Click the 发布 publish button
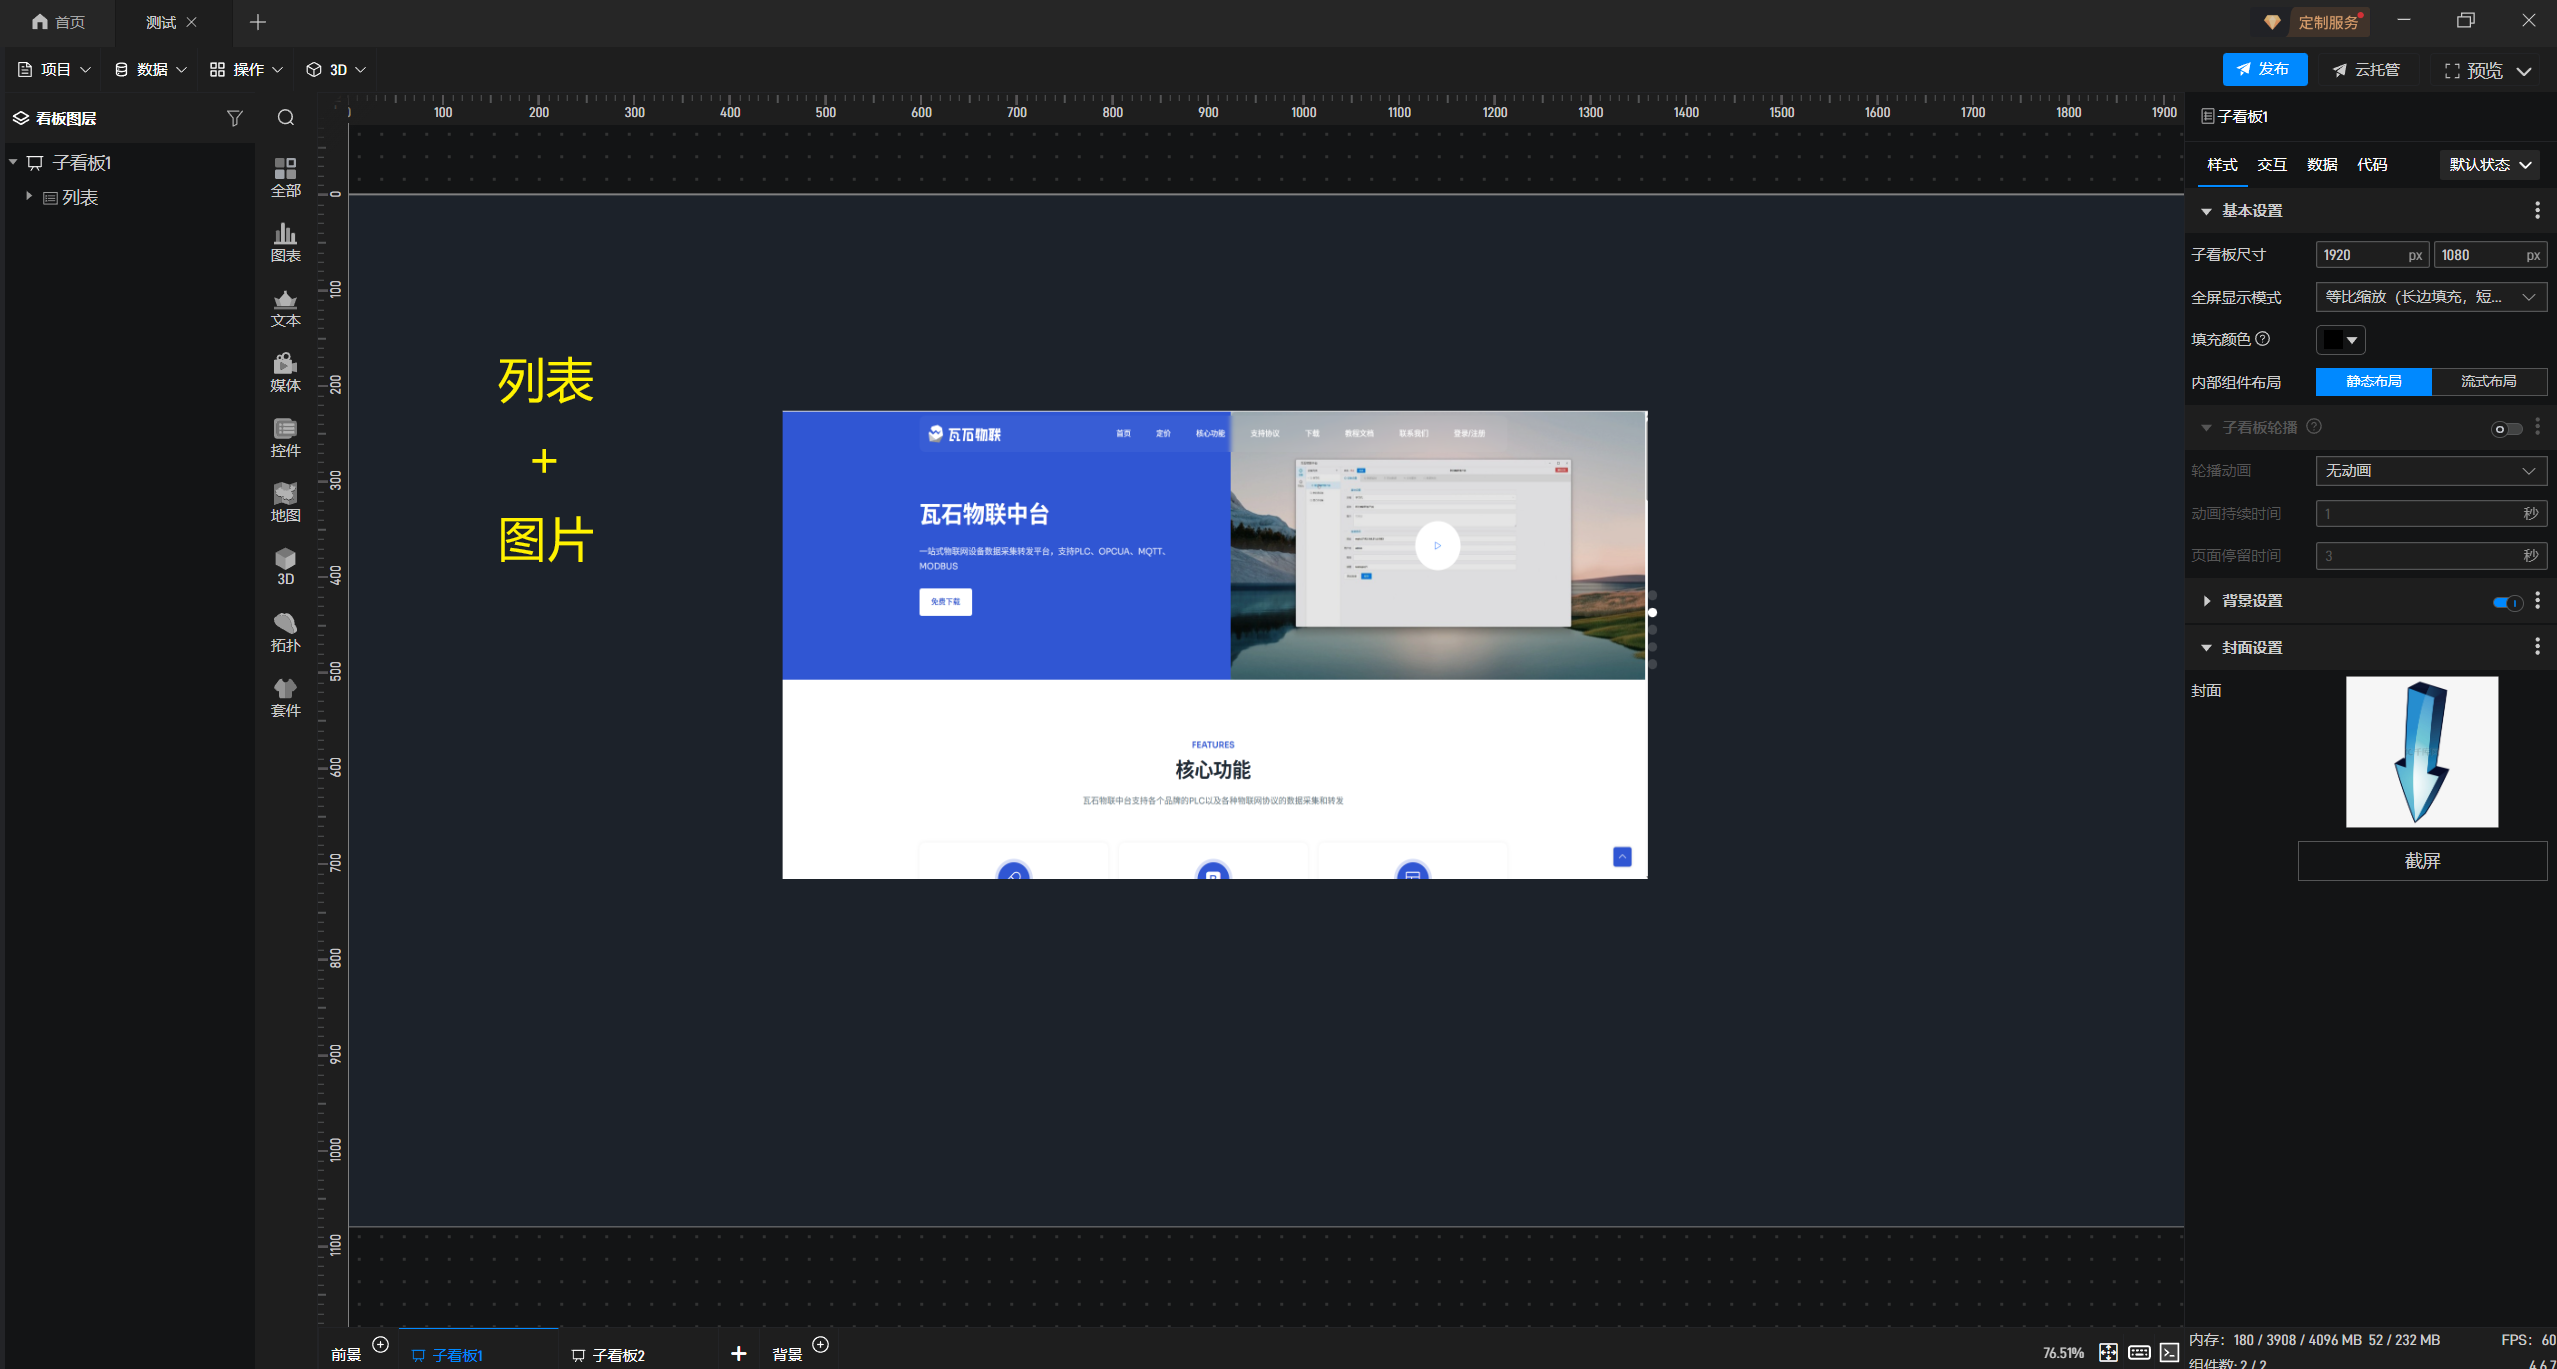 [2264, 69]
